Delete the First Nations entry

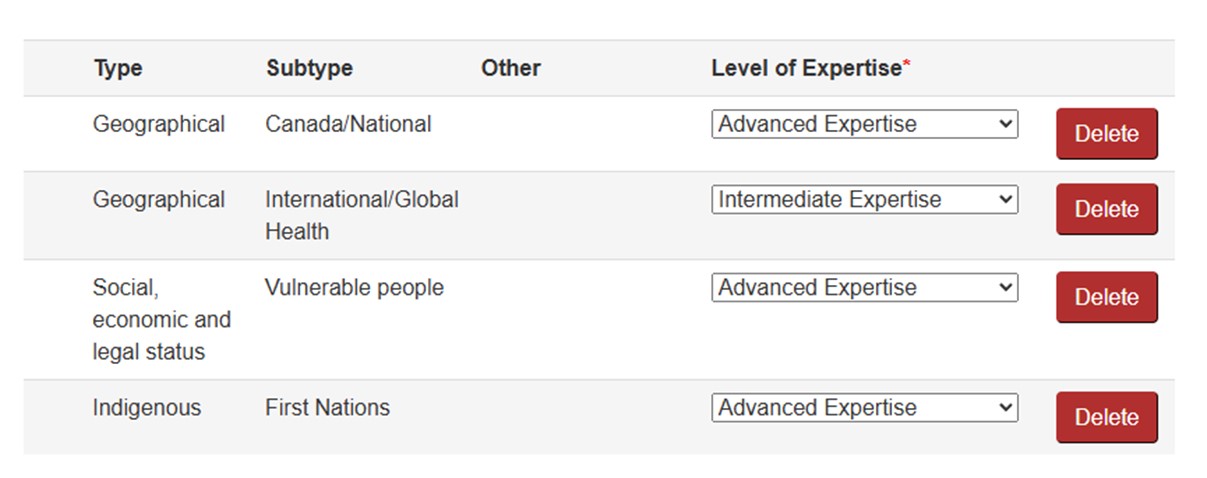pyautogui.click(x=1106, y=417)
